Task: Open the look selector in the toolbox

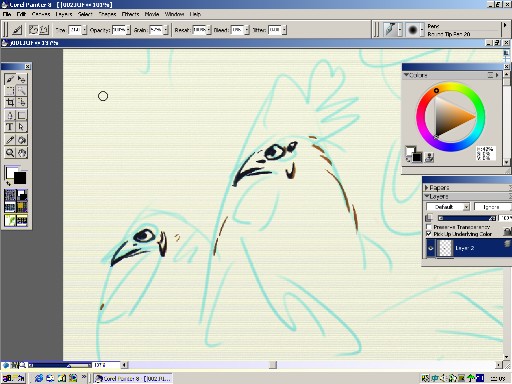Action: [x=10, y=220]
